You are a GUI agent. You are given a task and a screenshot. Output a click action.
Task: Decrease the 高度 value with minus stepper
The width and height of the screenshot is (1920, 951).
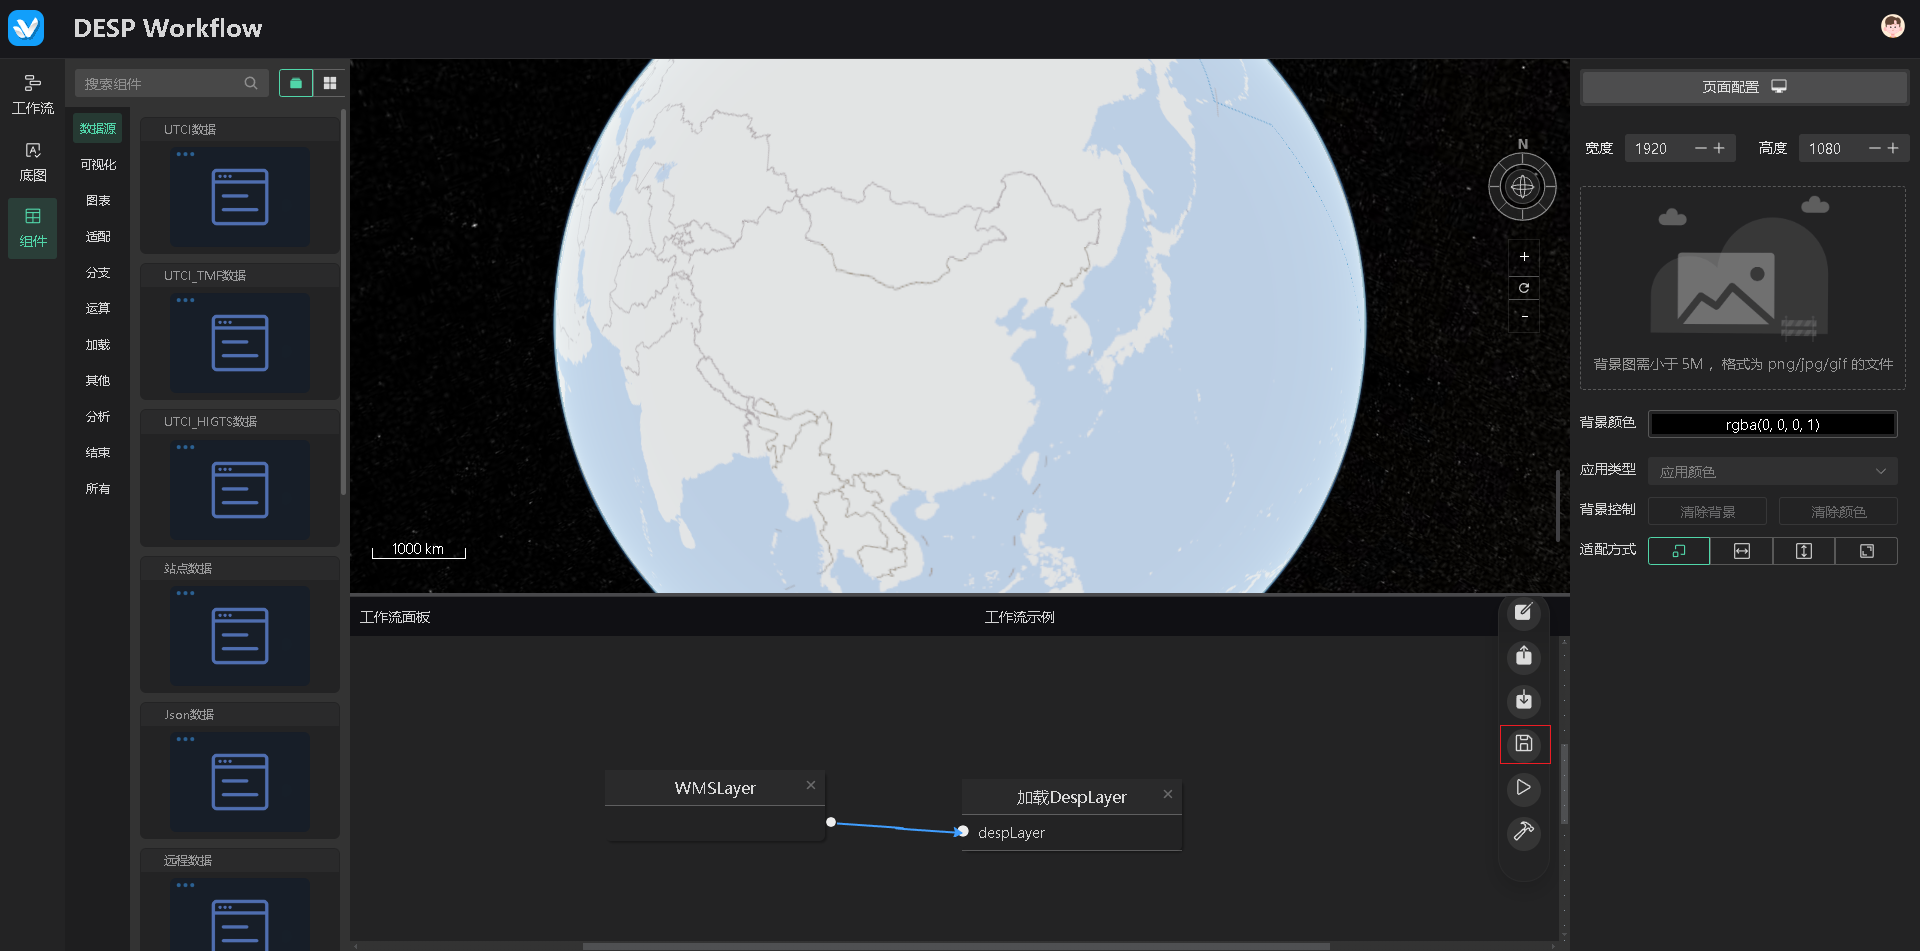(1874, 148)
